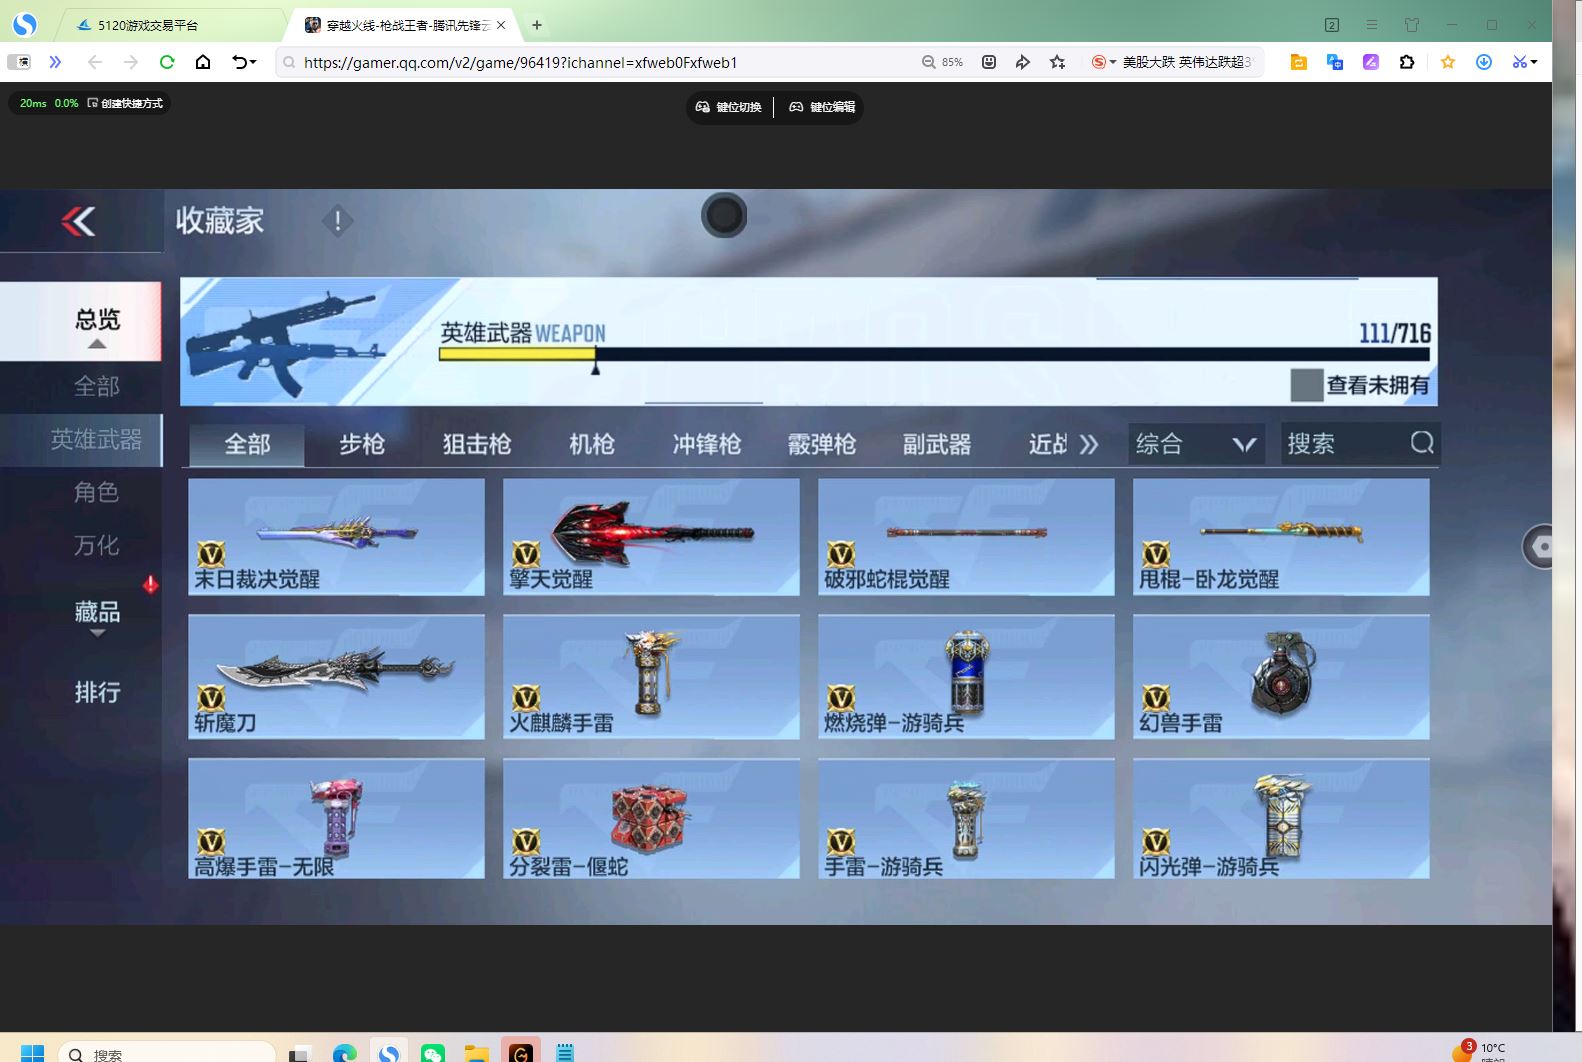Image resolution: width=1582 pixels, height=1062 pixels.
Task: Open the 分裂雷-偃蛇 card
Action: (x=651, y=819)
